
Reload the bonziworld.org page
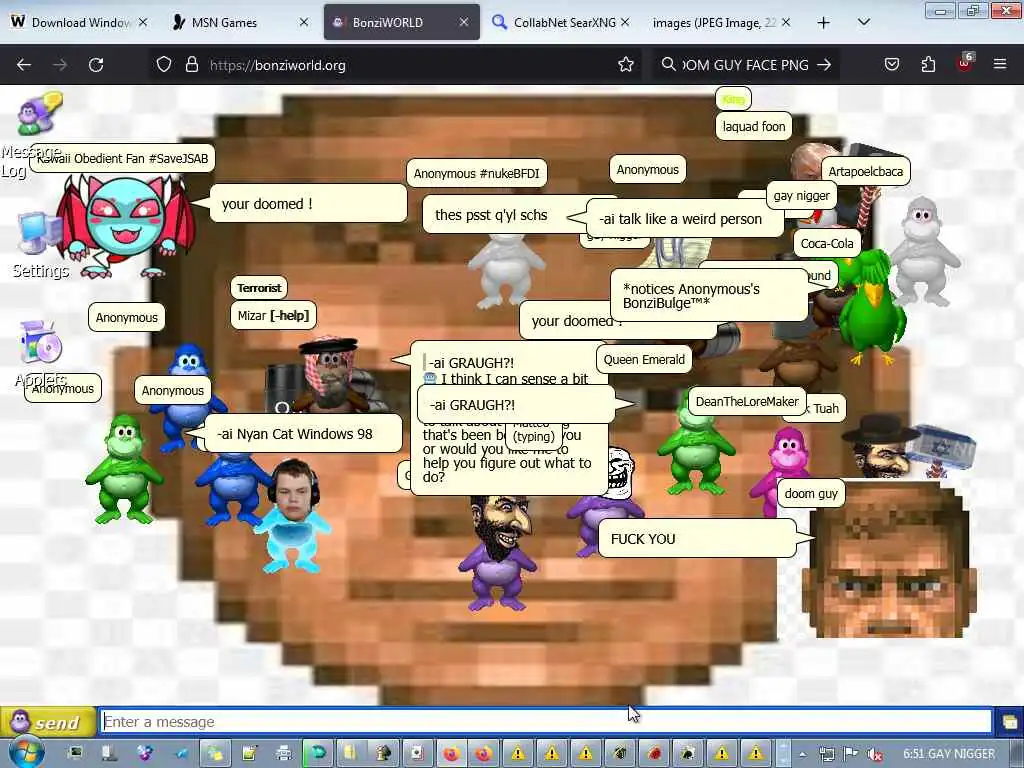point(96,65)
